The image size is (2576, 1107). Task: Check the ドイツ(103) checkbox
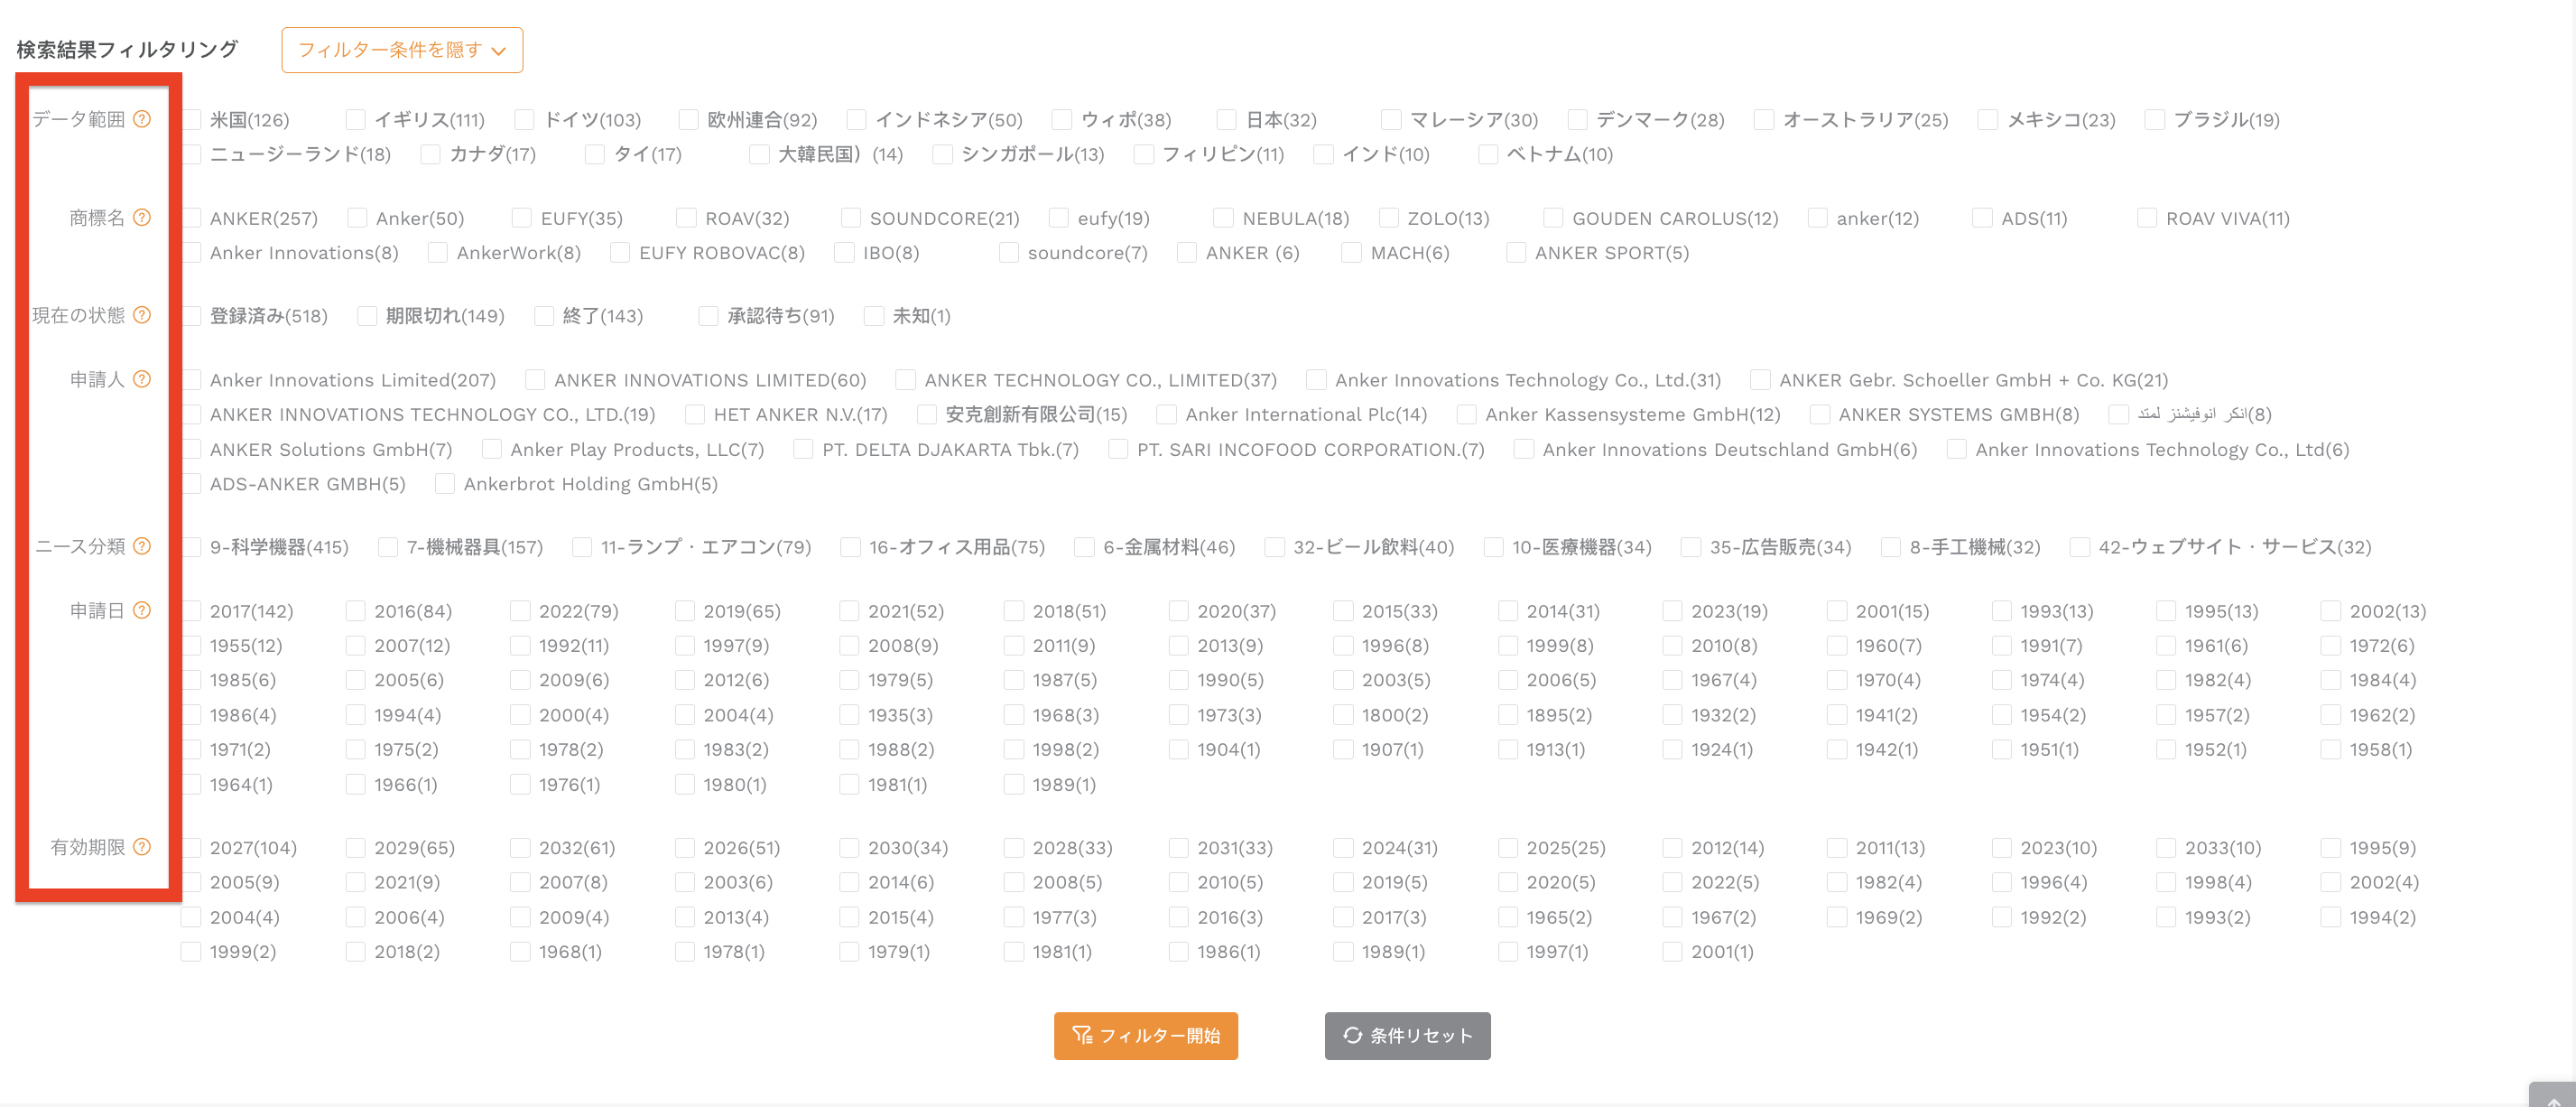[x=524, y=120]
